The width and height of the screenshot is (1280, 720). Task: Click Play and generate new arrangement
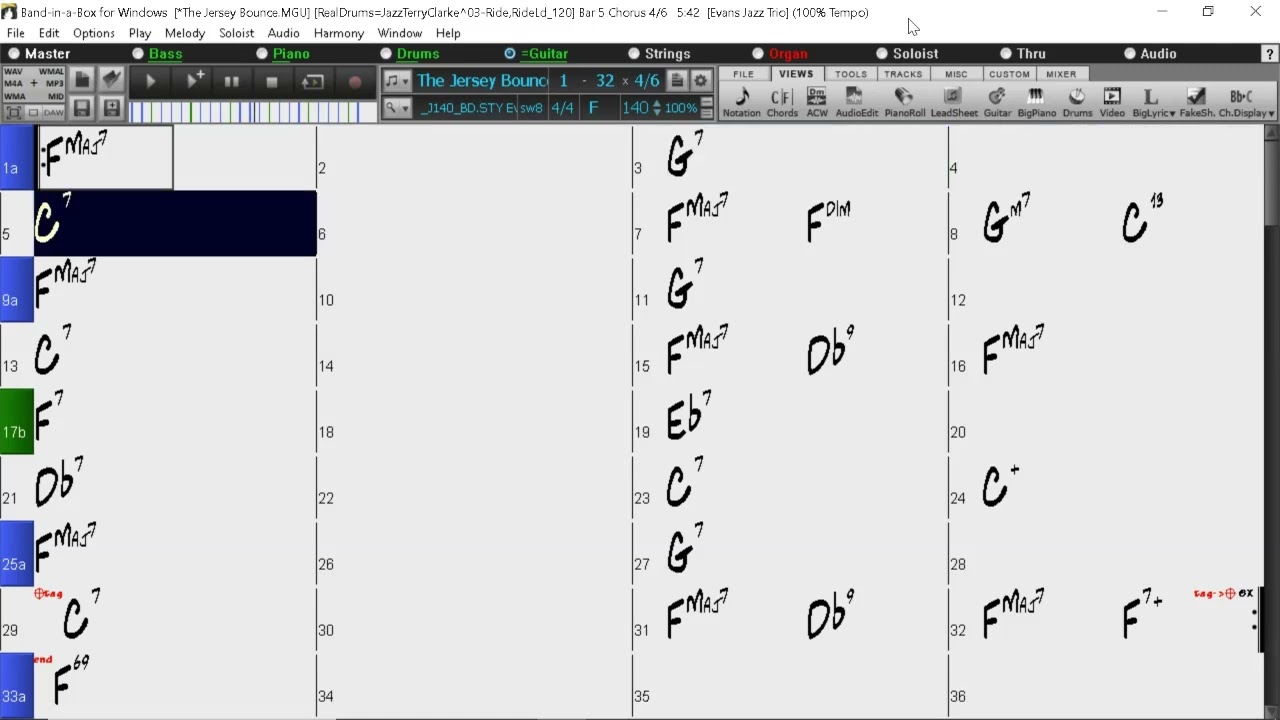point(195,81)
